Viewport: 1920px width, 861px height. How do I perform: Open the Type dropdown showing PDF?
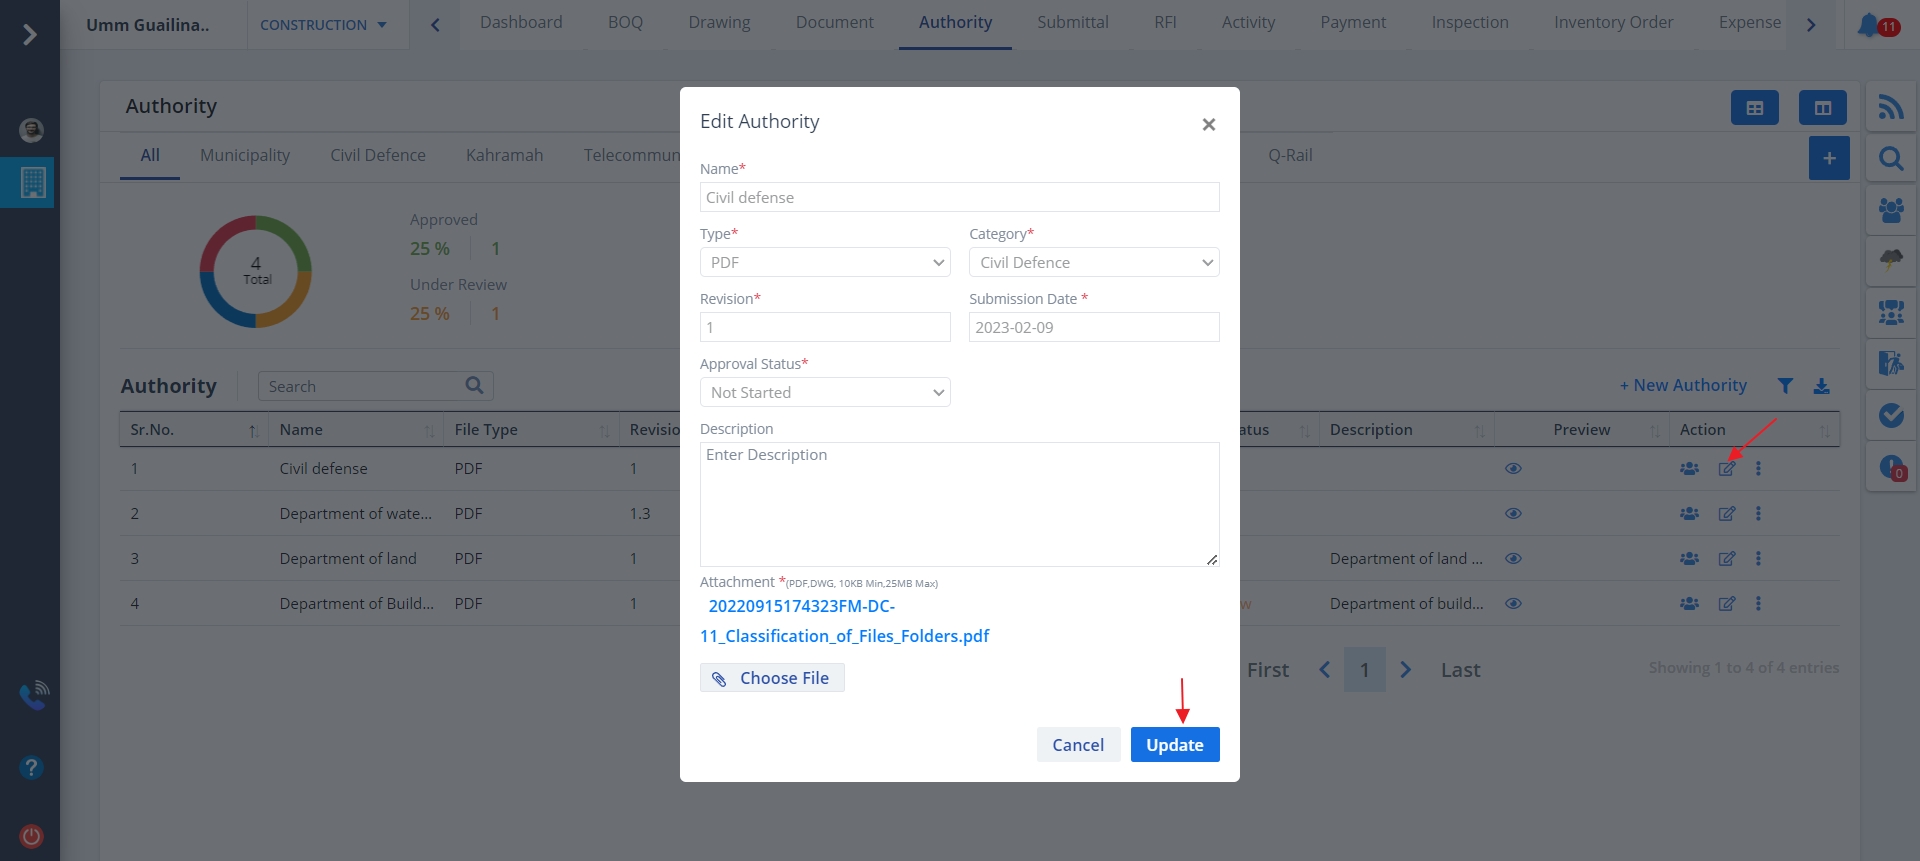[825, 263]
